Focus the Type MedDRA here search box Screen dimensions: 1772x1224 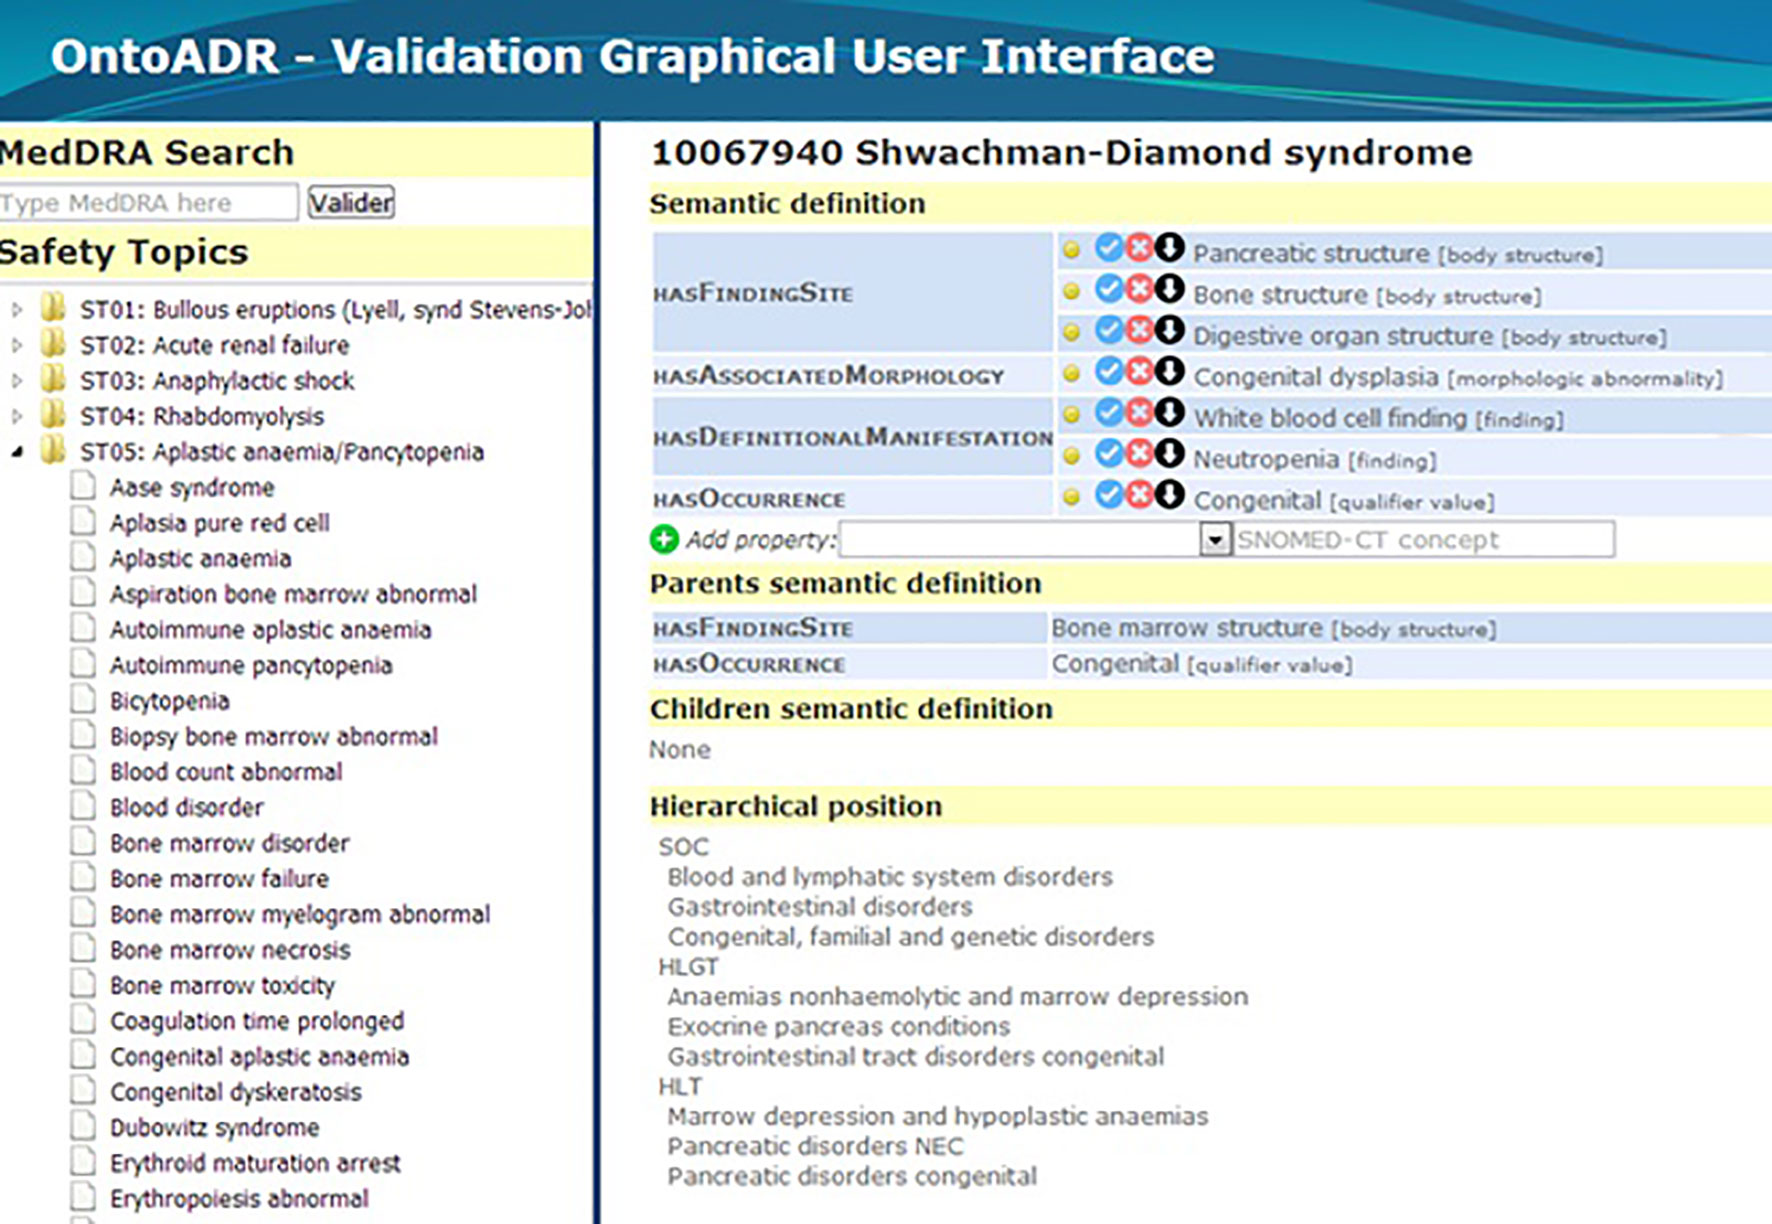(149, 202)
